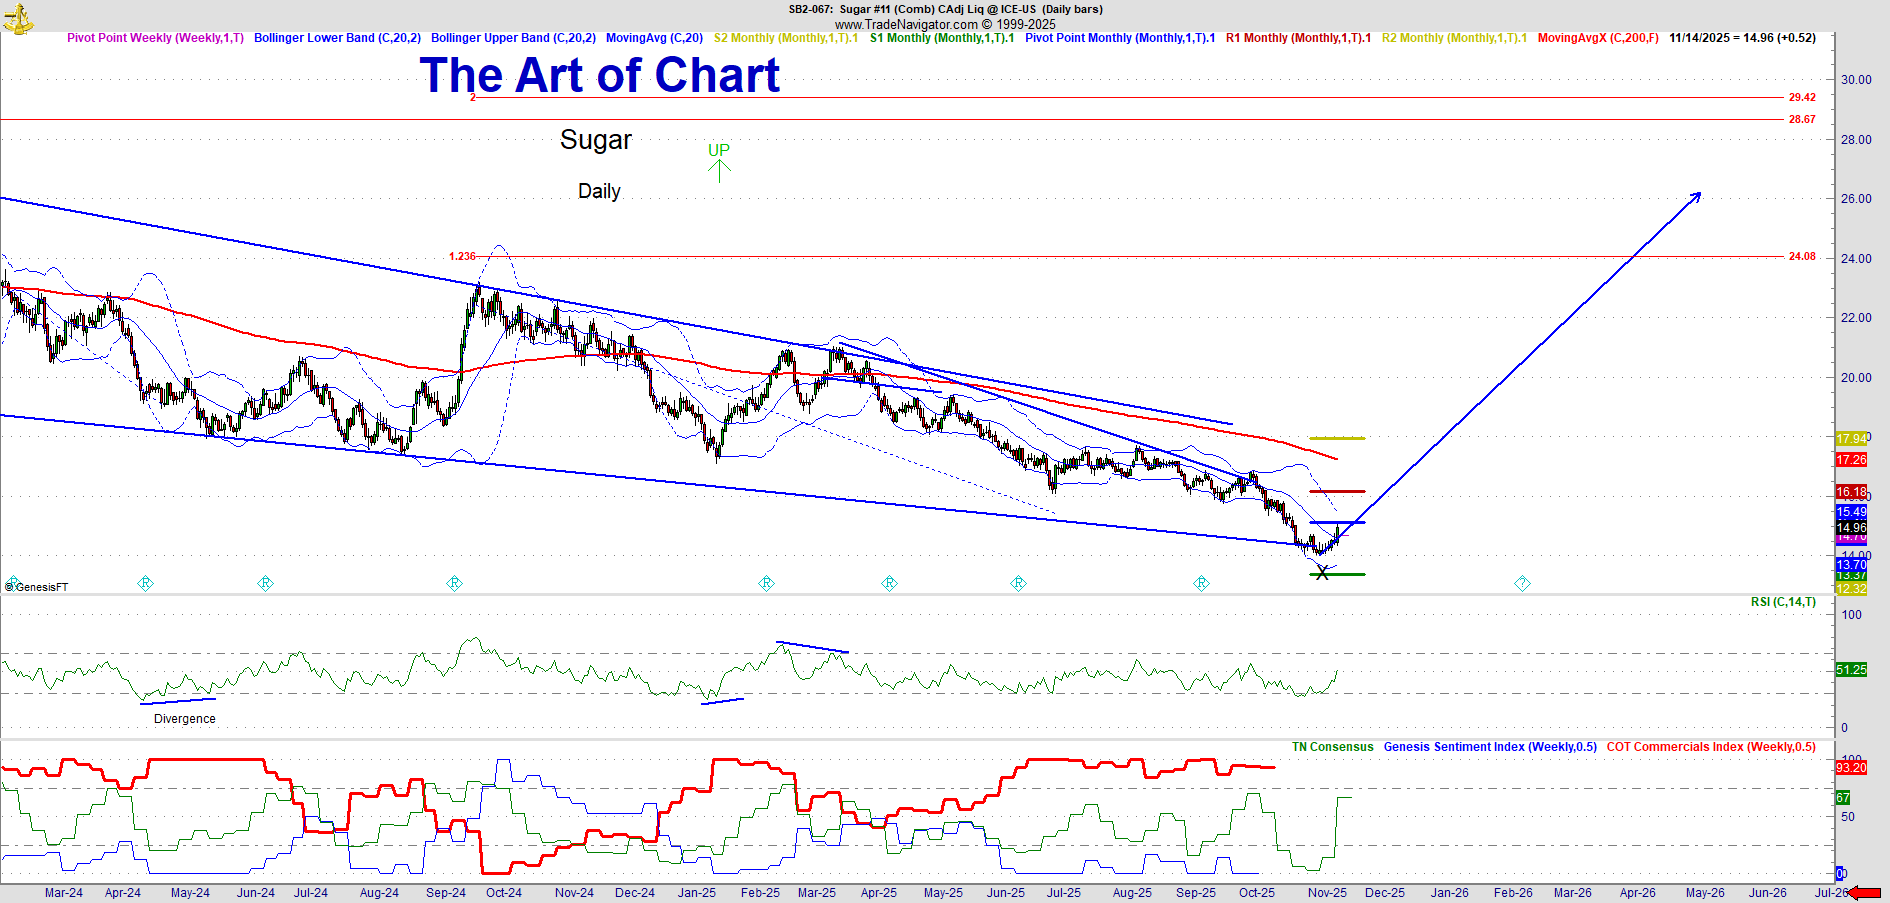Select the RSI (C,14,T) indicator label
Image resolution: width=1890 pixels, height=903 pixels.
coord(1783,602)
